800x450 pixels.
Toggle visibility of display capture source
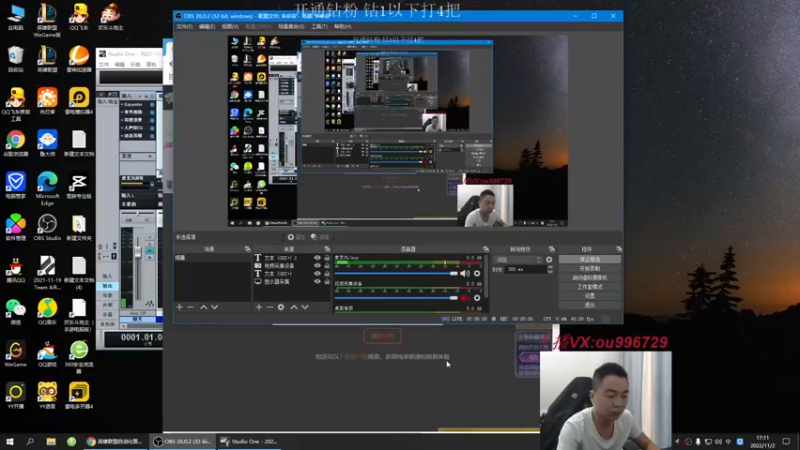(x=317, y=282)
